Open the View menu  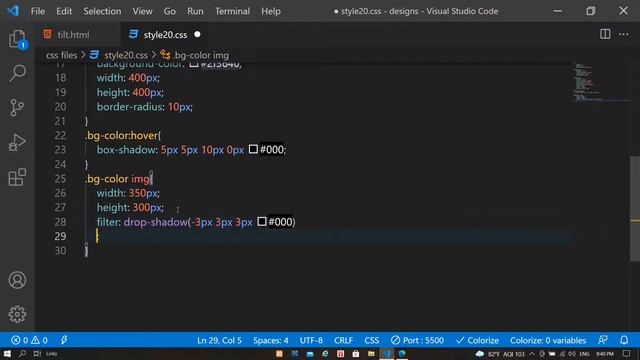tap(142, 11)
